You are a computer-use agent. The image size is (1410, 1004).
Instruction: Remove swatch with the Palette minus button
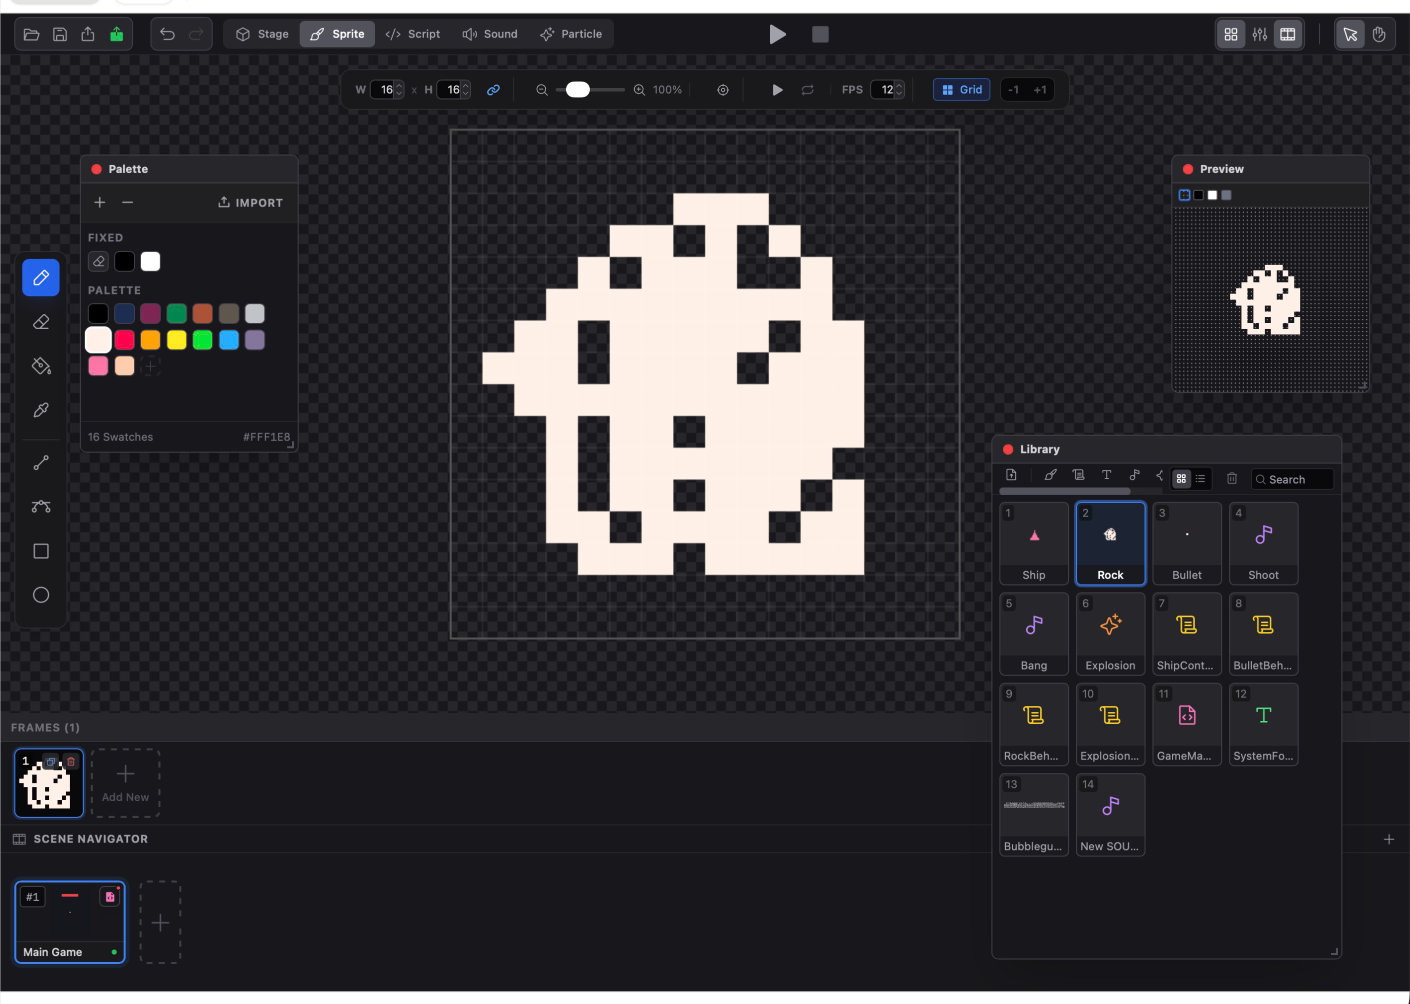[x=127, y=202]
